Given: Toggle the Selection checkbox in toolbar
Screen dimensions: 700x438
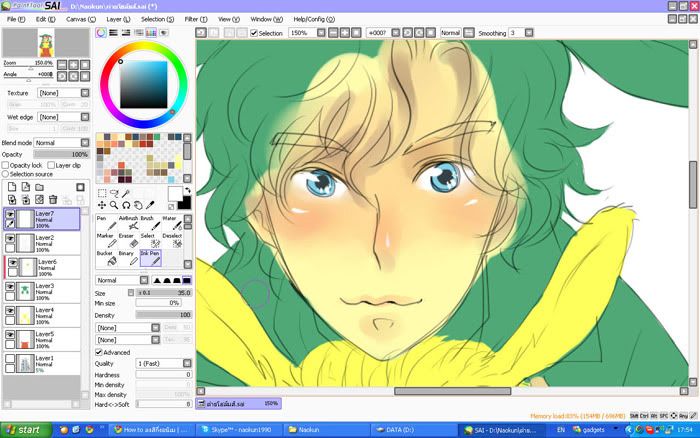Looking at the screenshot, I should 252,33.
